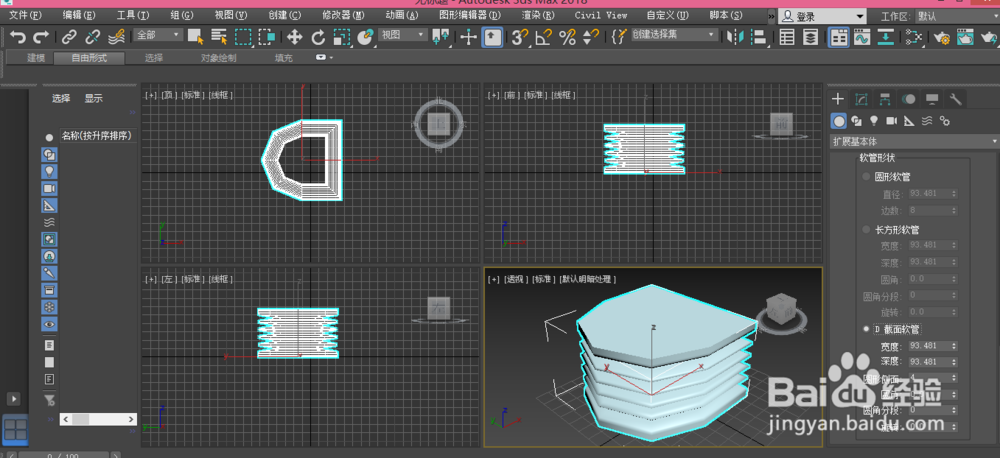Click the Undo arrow icon
Viewport: 1000px width, 458px height.
point(18,38)
